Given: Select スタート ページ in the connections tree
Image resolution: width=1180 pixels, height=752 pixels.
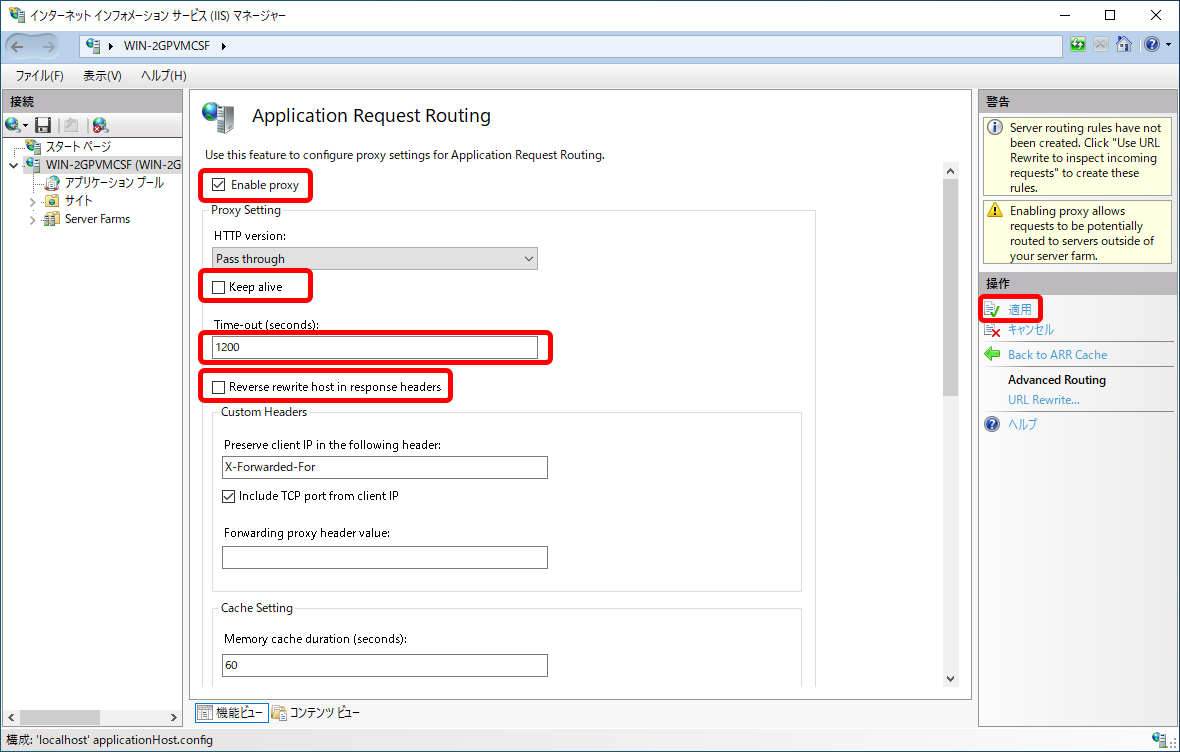Looking at the screenshot, I should pos(78,146).
